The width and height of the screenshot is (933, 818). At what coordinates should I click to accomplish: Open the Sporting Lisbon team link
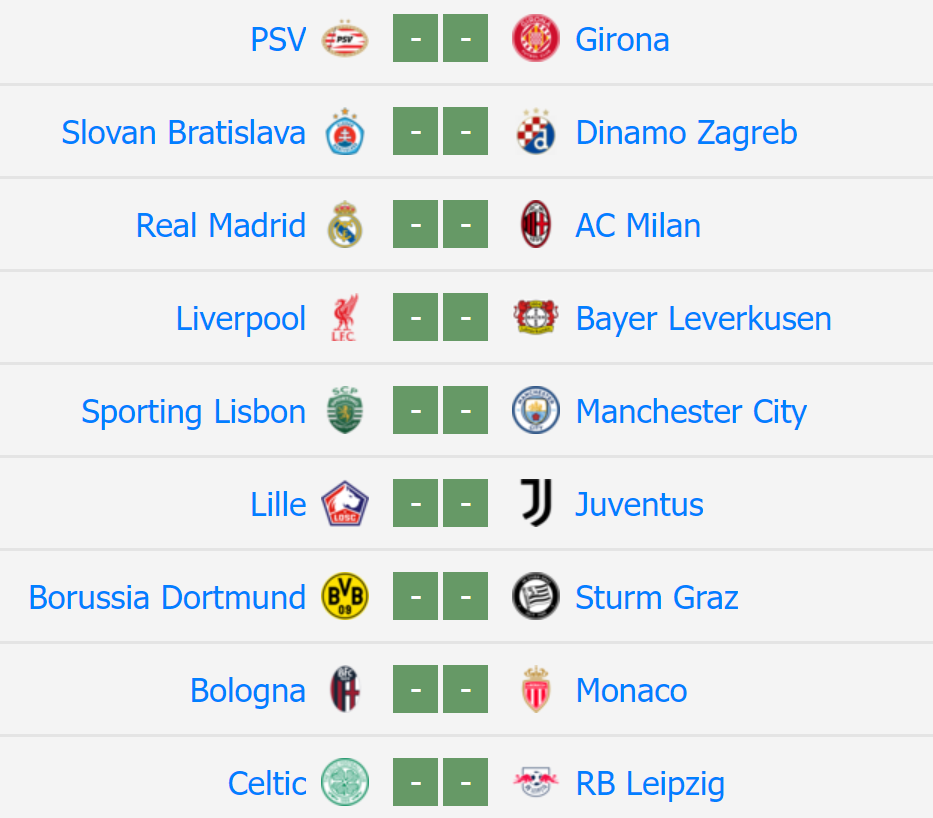click(193, 412)
